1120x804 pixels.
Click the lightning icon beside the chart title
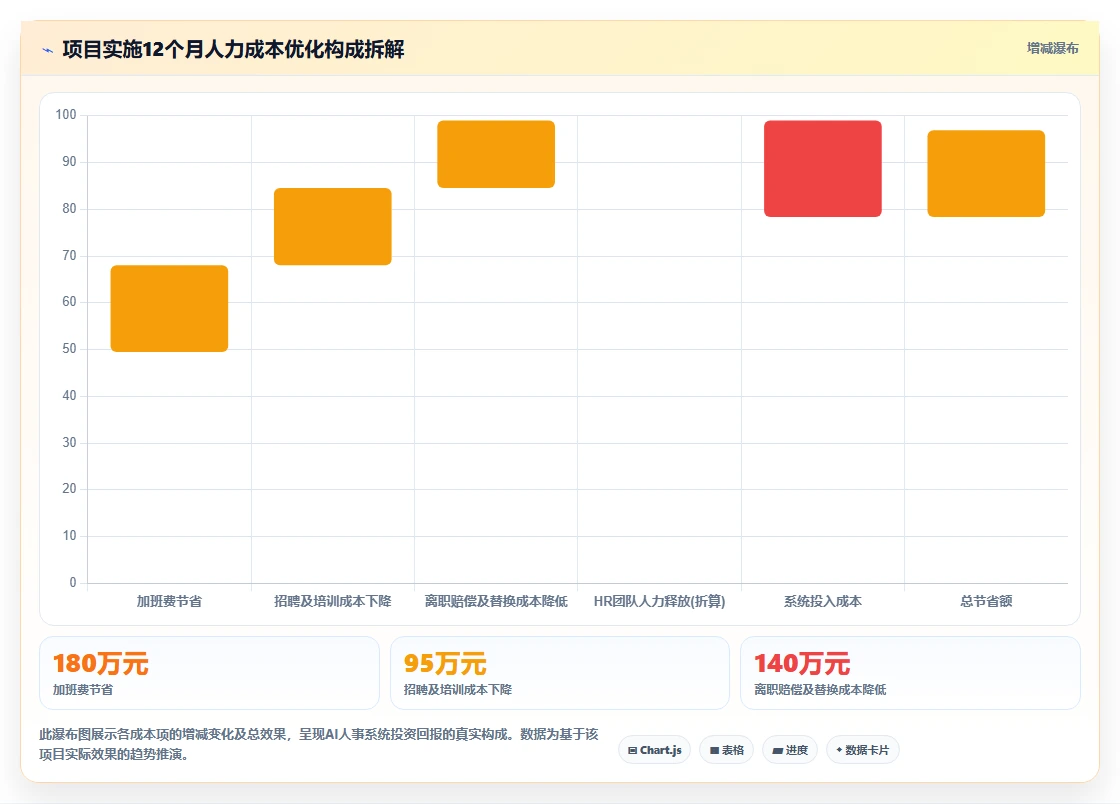tap(47, 50)
